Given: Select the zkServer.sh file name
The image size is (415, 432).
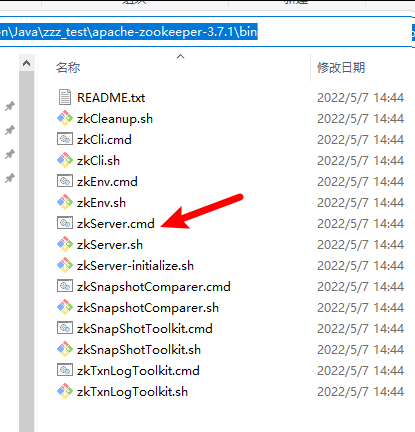Looking at the screenshot, I should click(x=110, y=245).
